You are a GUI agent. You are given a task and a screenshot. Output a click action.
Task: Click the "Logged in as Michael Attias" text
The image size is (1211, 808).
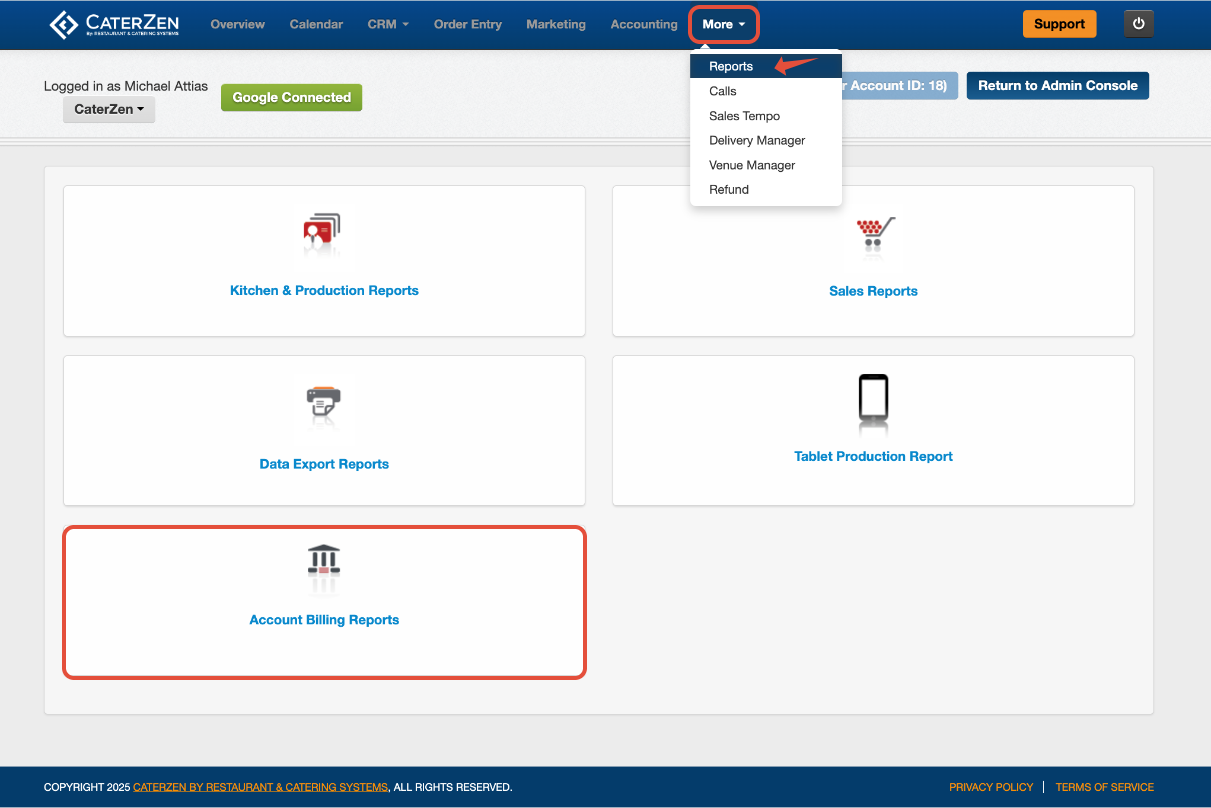126,86
